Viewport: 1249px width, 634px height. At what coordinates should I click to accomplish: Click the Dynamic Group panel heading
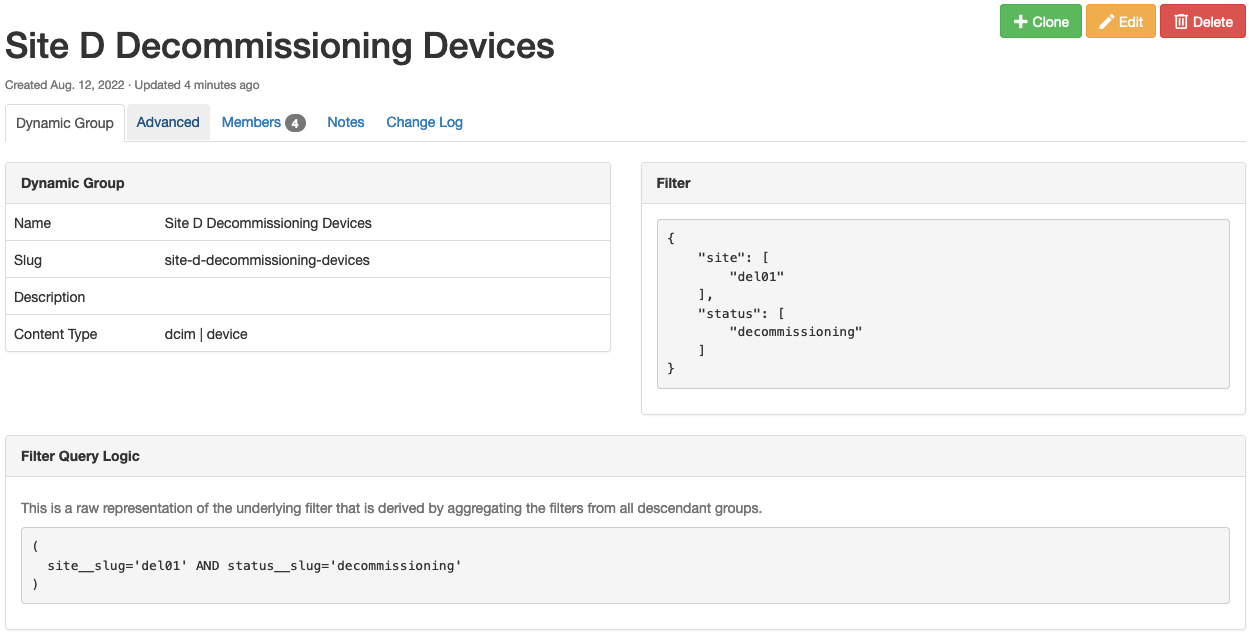73,183
